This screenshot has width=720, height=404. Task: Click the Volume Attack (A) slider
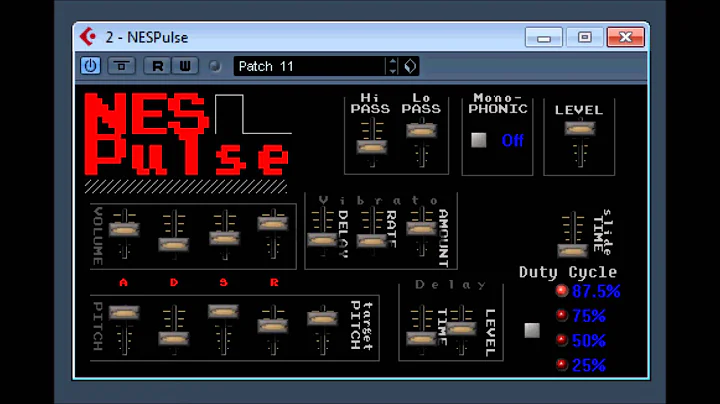pos(124,229)
